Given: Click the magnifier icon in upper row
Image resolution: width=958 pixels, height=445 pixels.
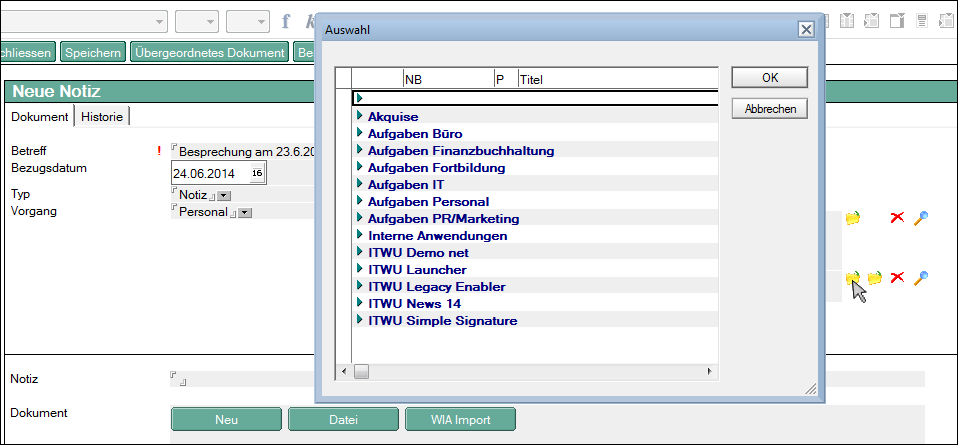Looking at the screenshot, I should click(x=921, y=218).
